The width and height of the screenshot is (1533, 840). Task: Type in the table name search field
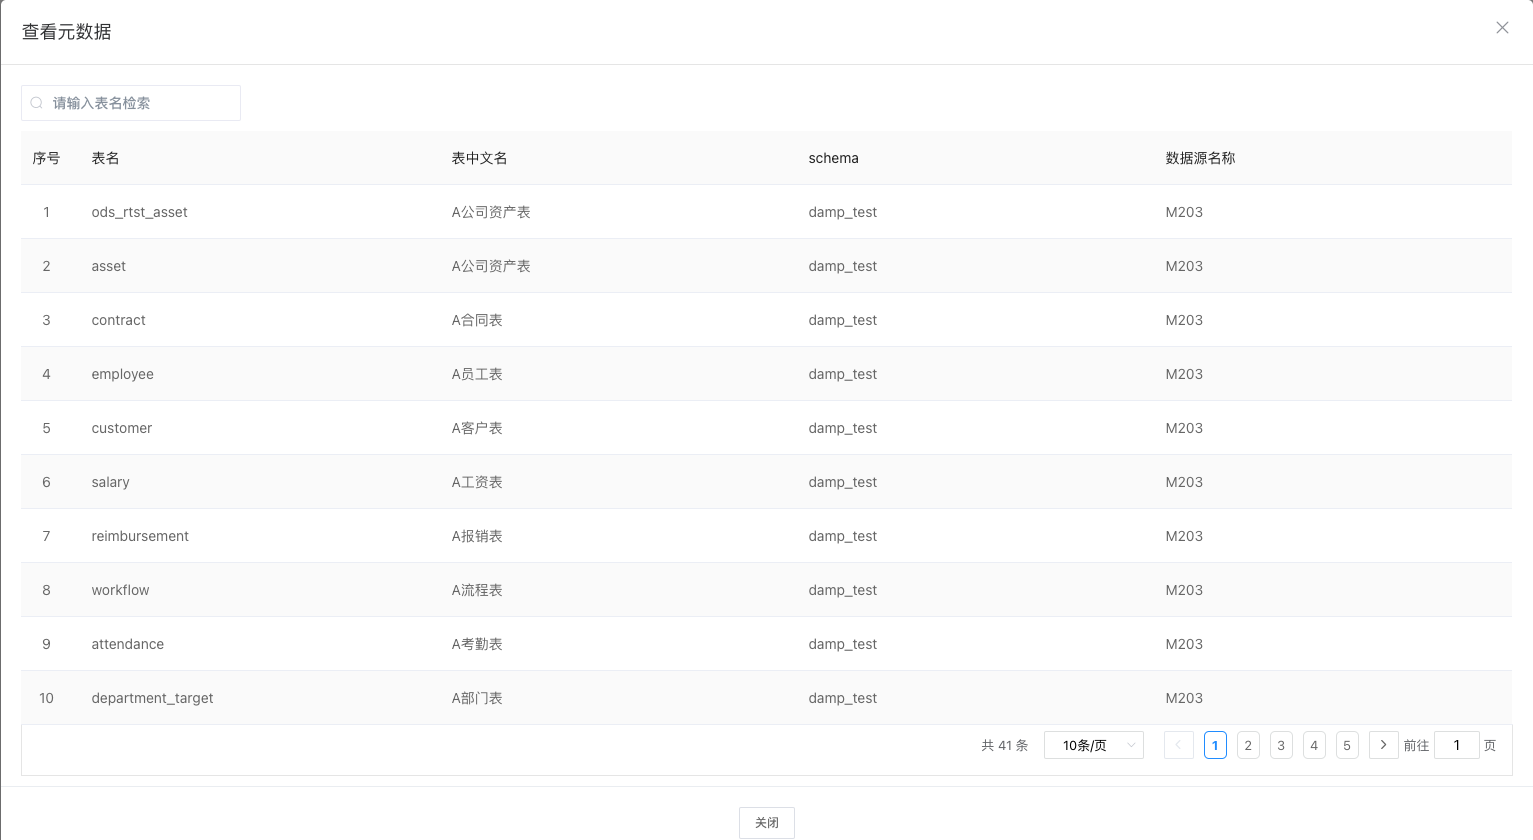coord(140,103)
